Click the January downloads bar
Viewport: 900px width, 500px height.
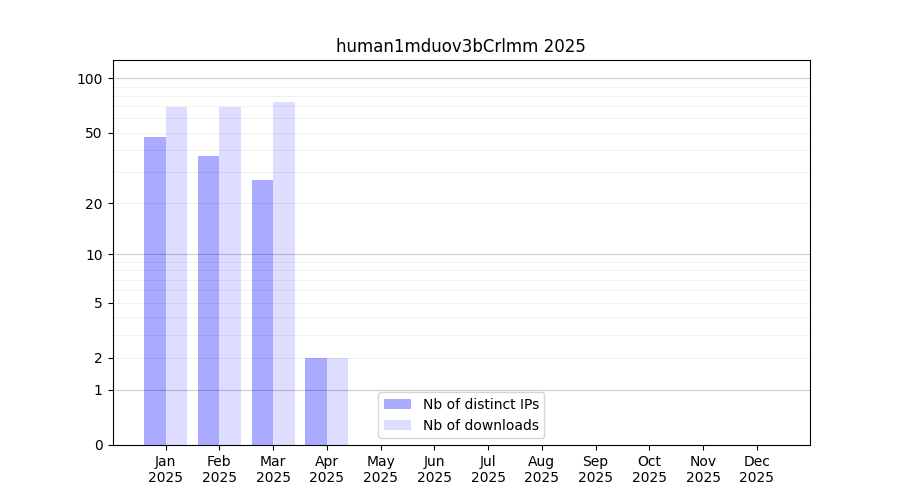pyautogui.click(x=177, y=275)
